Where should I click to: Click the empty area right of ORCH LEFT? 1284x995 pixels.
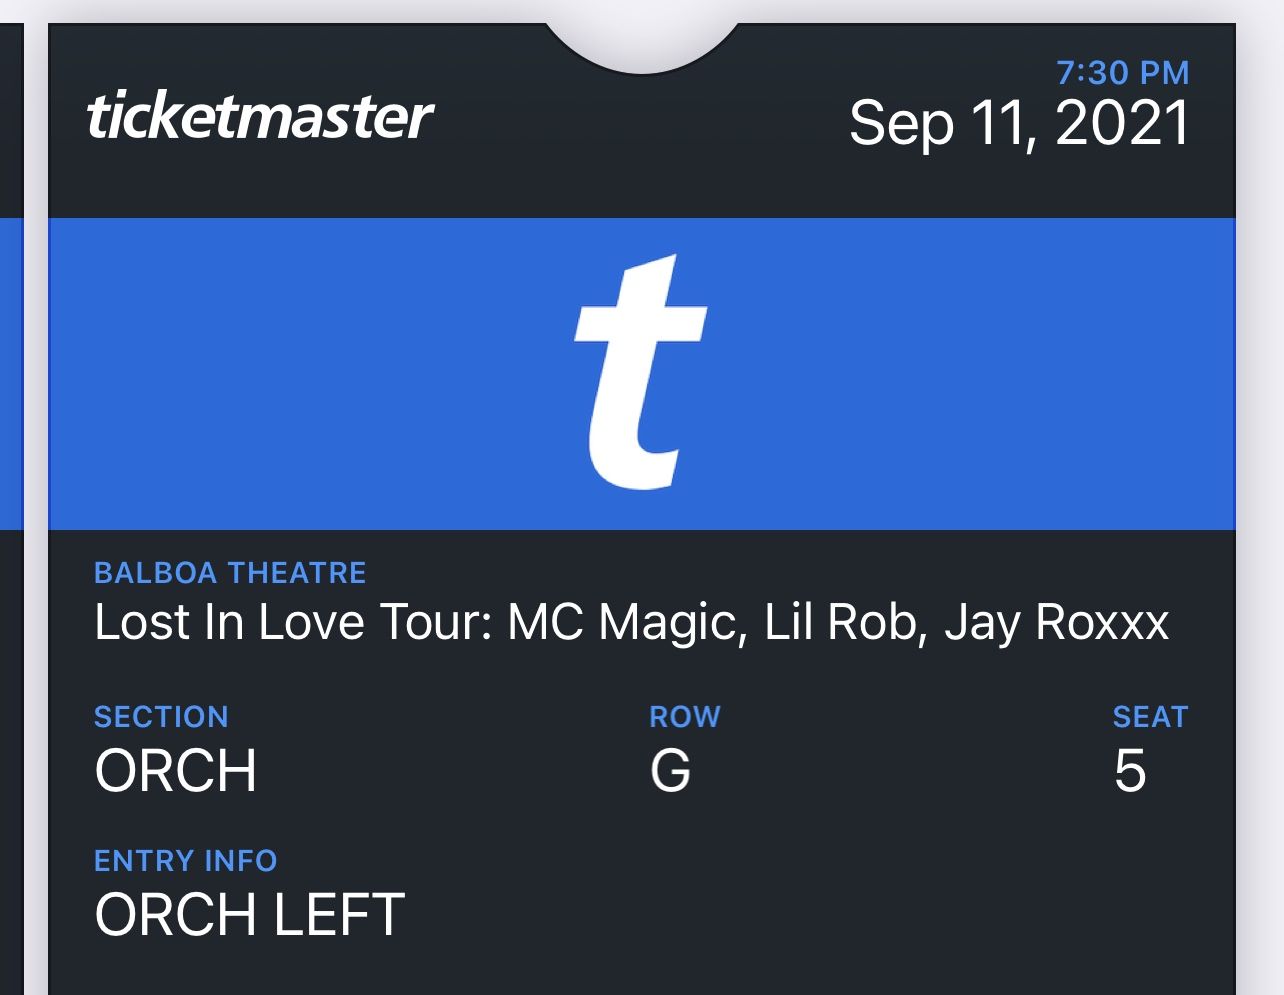[800, 915]
